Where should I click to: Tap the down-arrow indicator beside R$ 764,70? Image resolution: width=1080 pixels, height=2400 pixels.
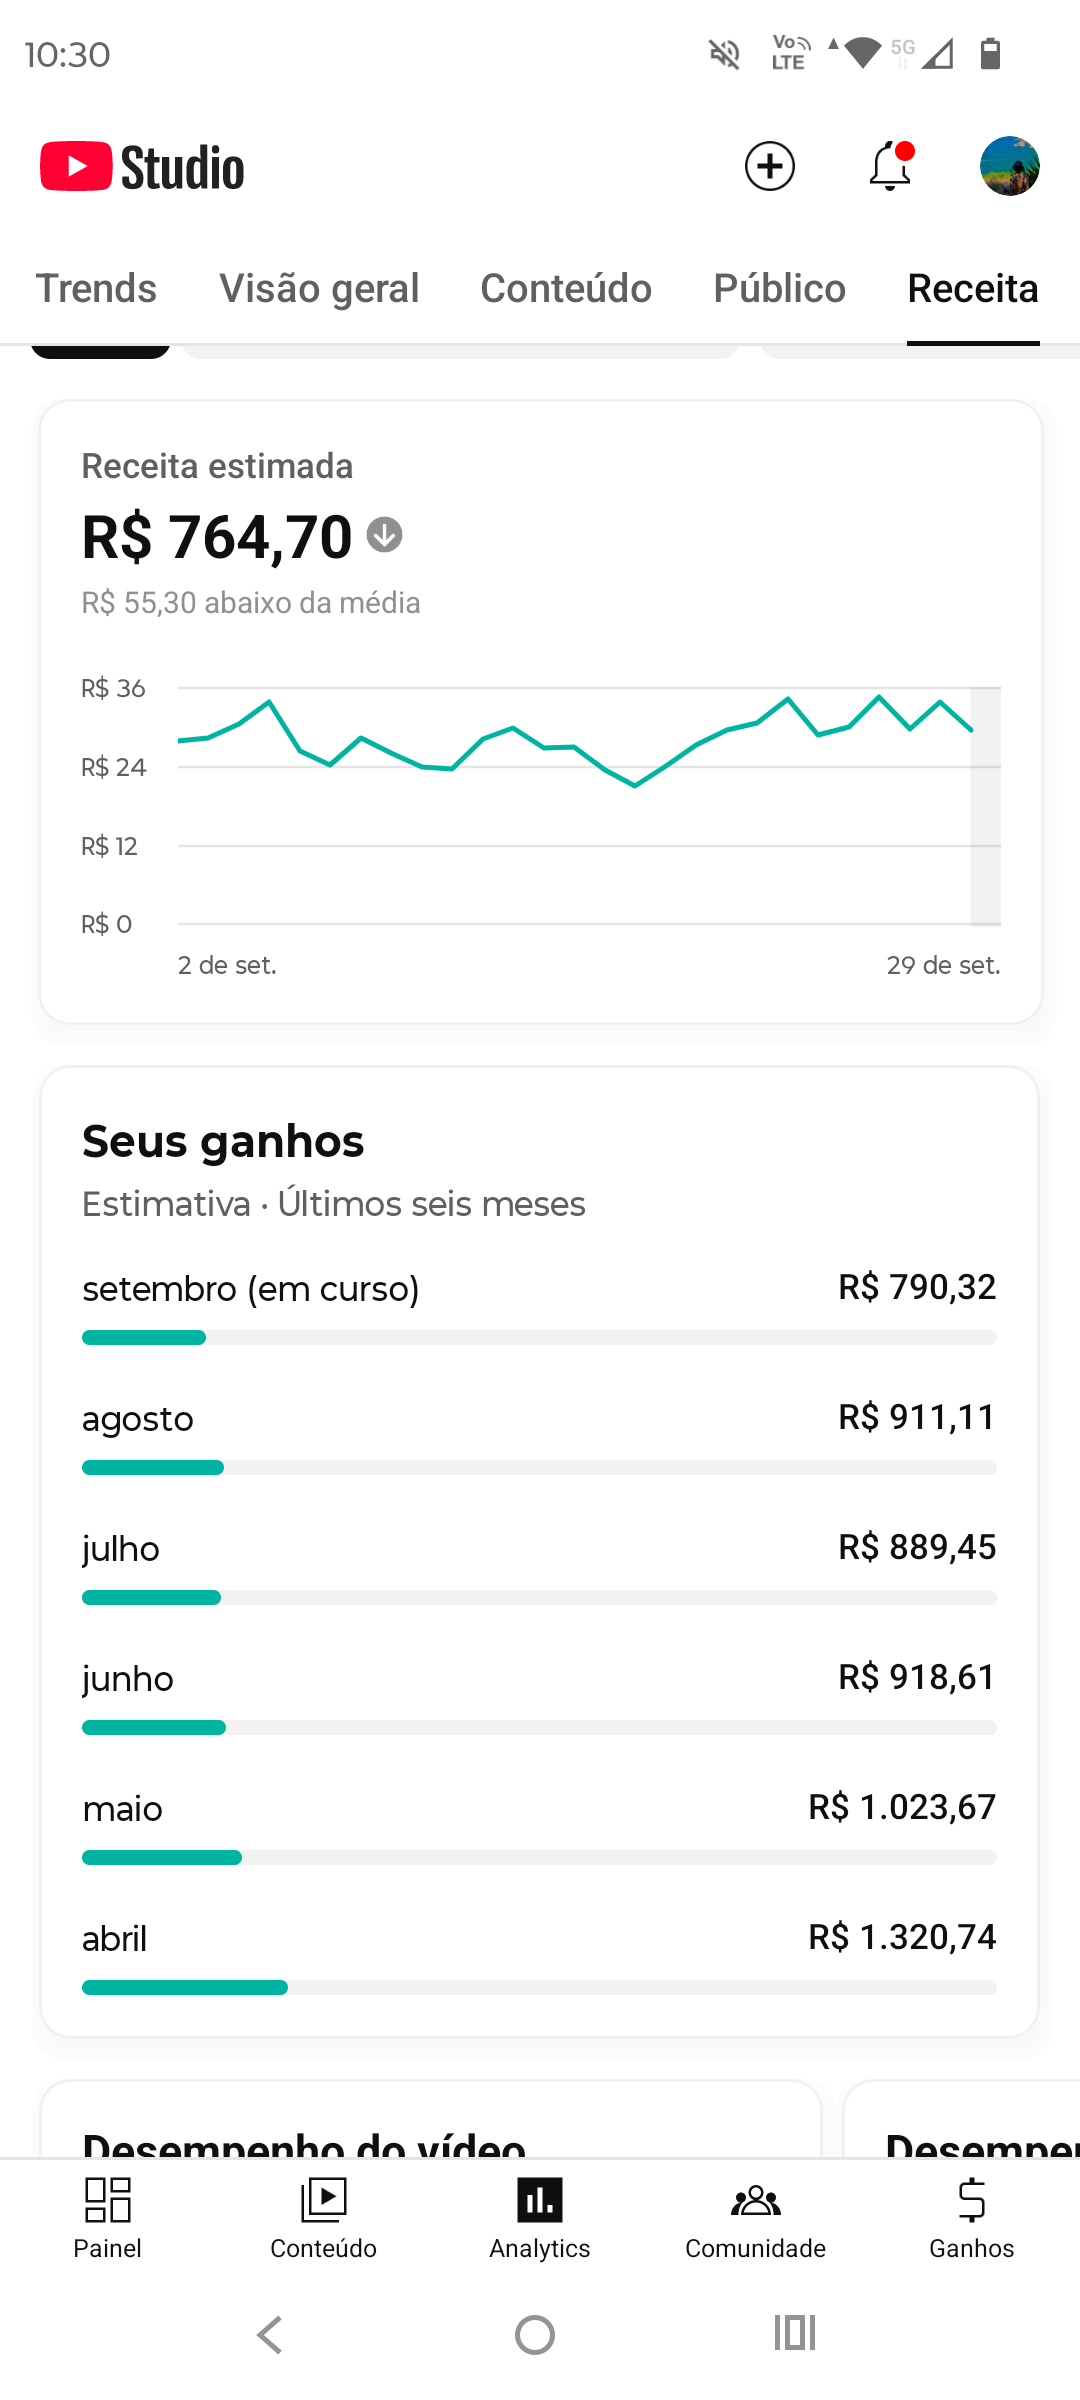(x=385, y=535)
